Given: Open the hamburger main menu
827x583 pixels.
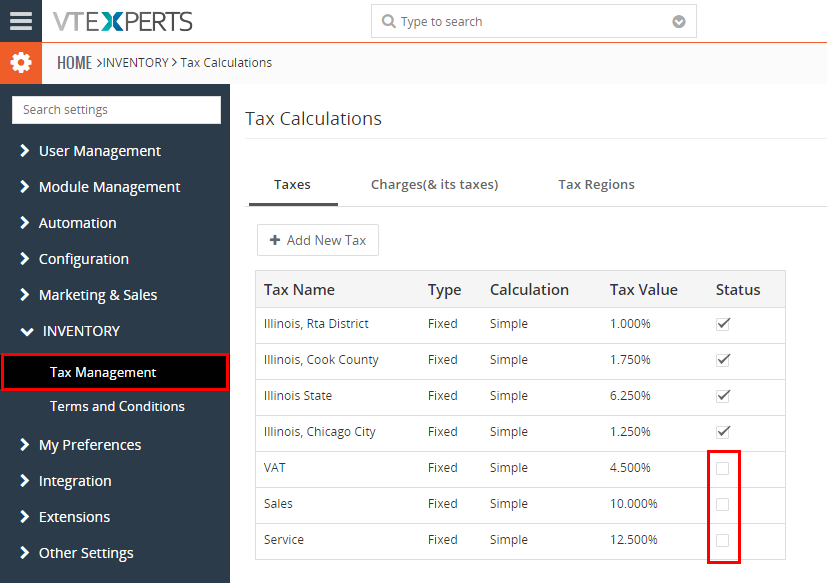Looking at the screenshot, I should (21, 21).
